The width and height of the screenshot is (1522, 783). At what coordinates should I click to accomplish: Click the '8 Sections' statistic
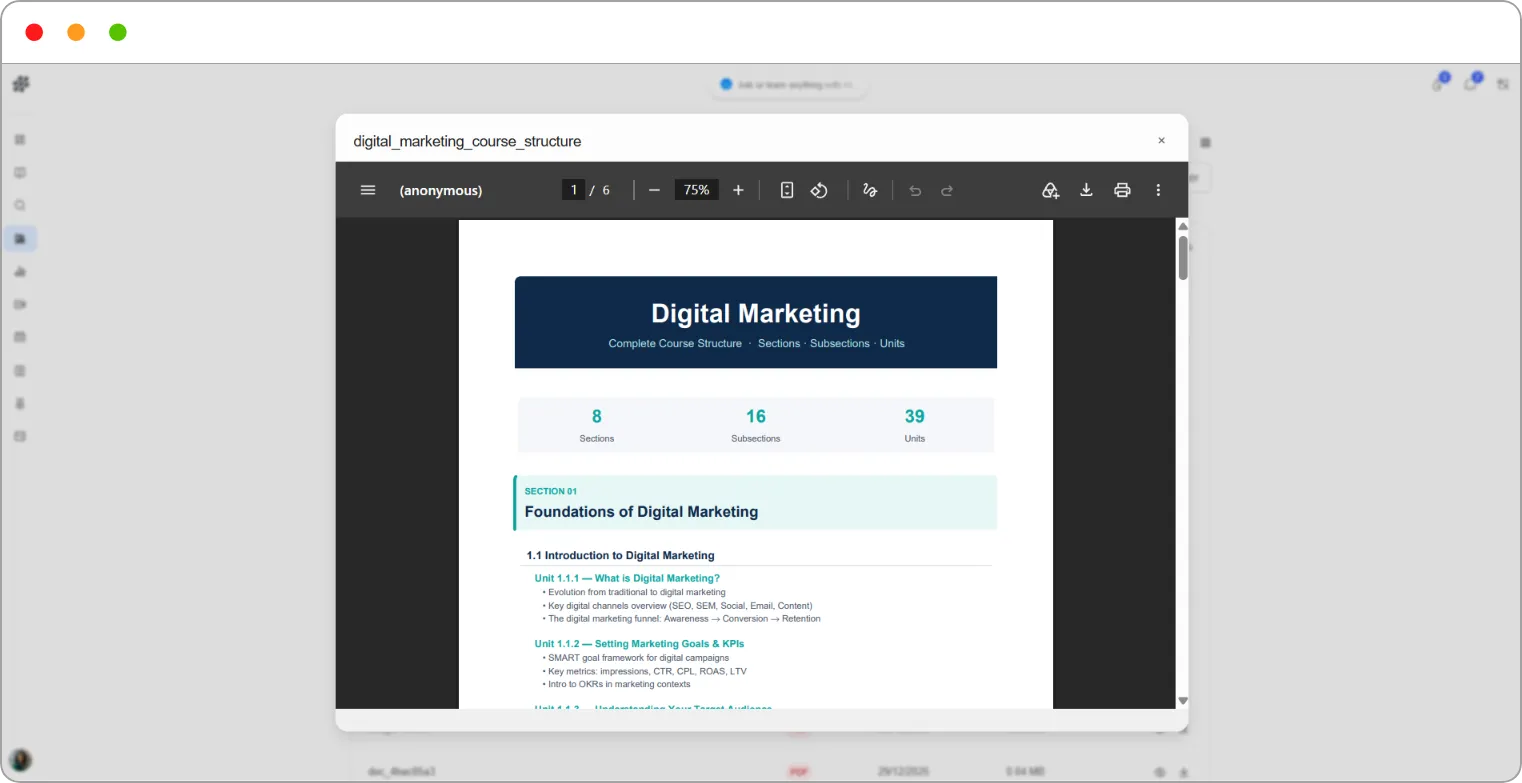click(597, 425)
